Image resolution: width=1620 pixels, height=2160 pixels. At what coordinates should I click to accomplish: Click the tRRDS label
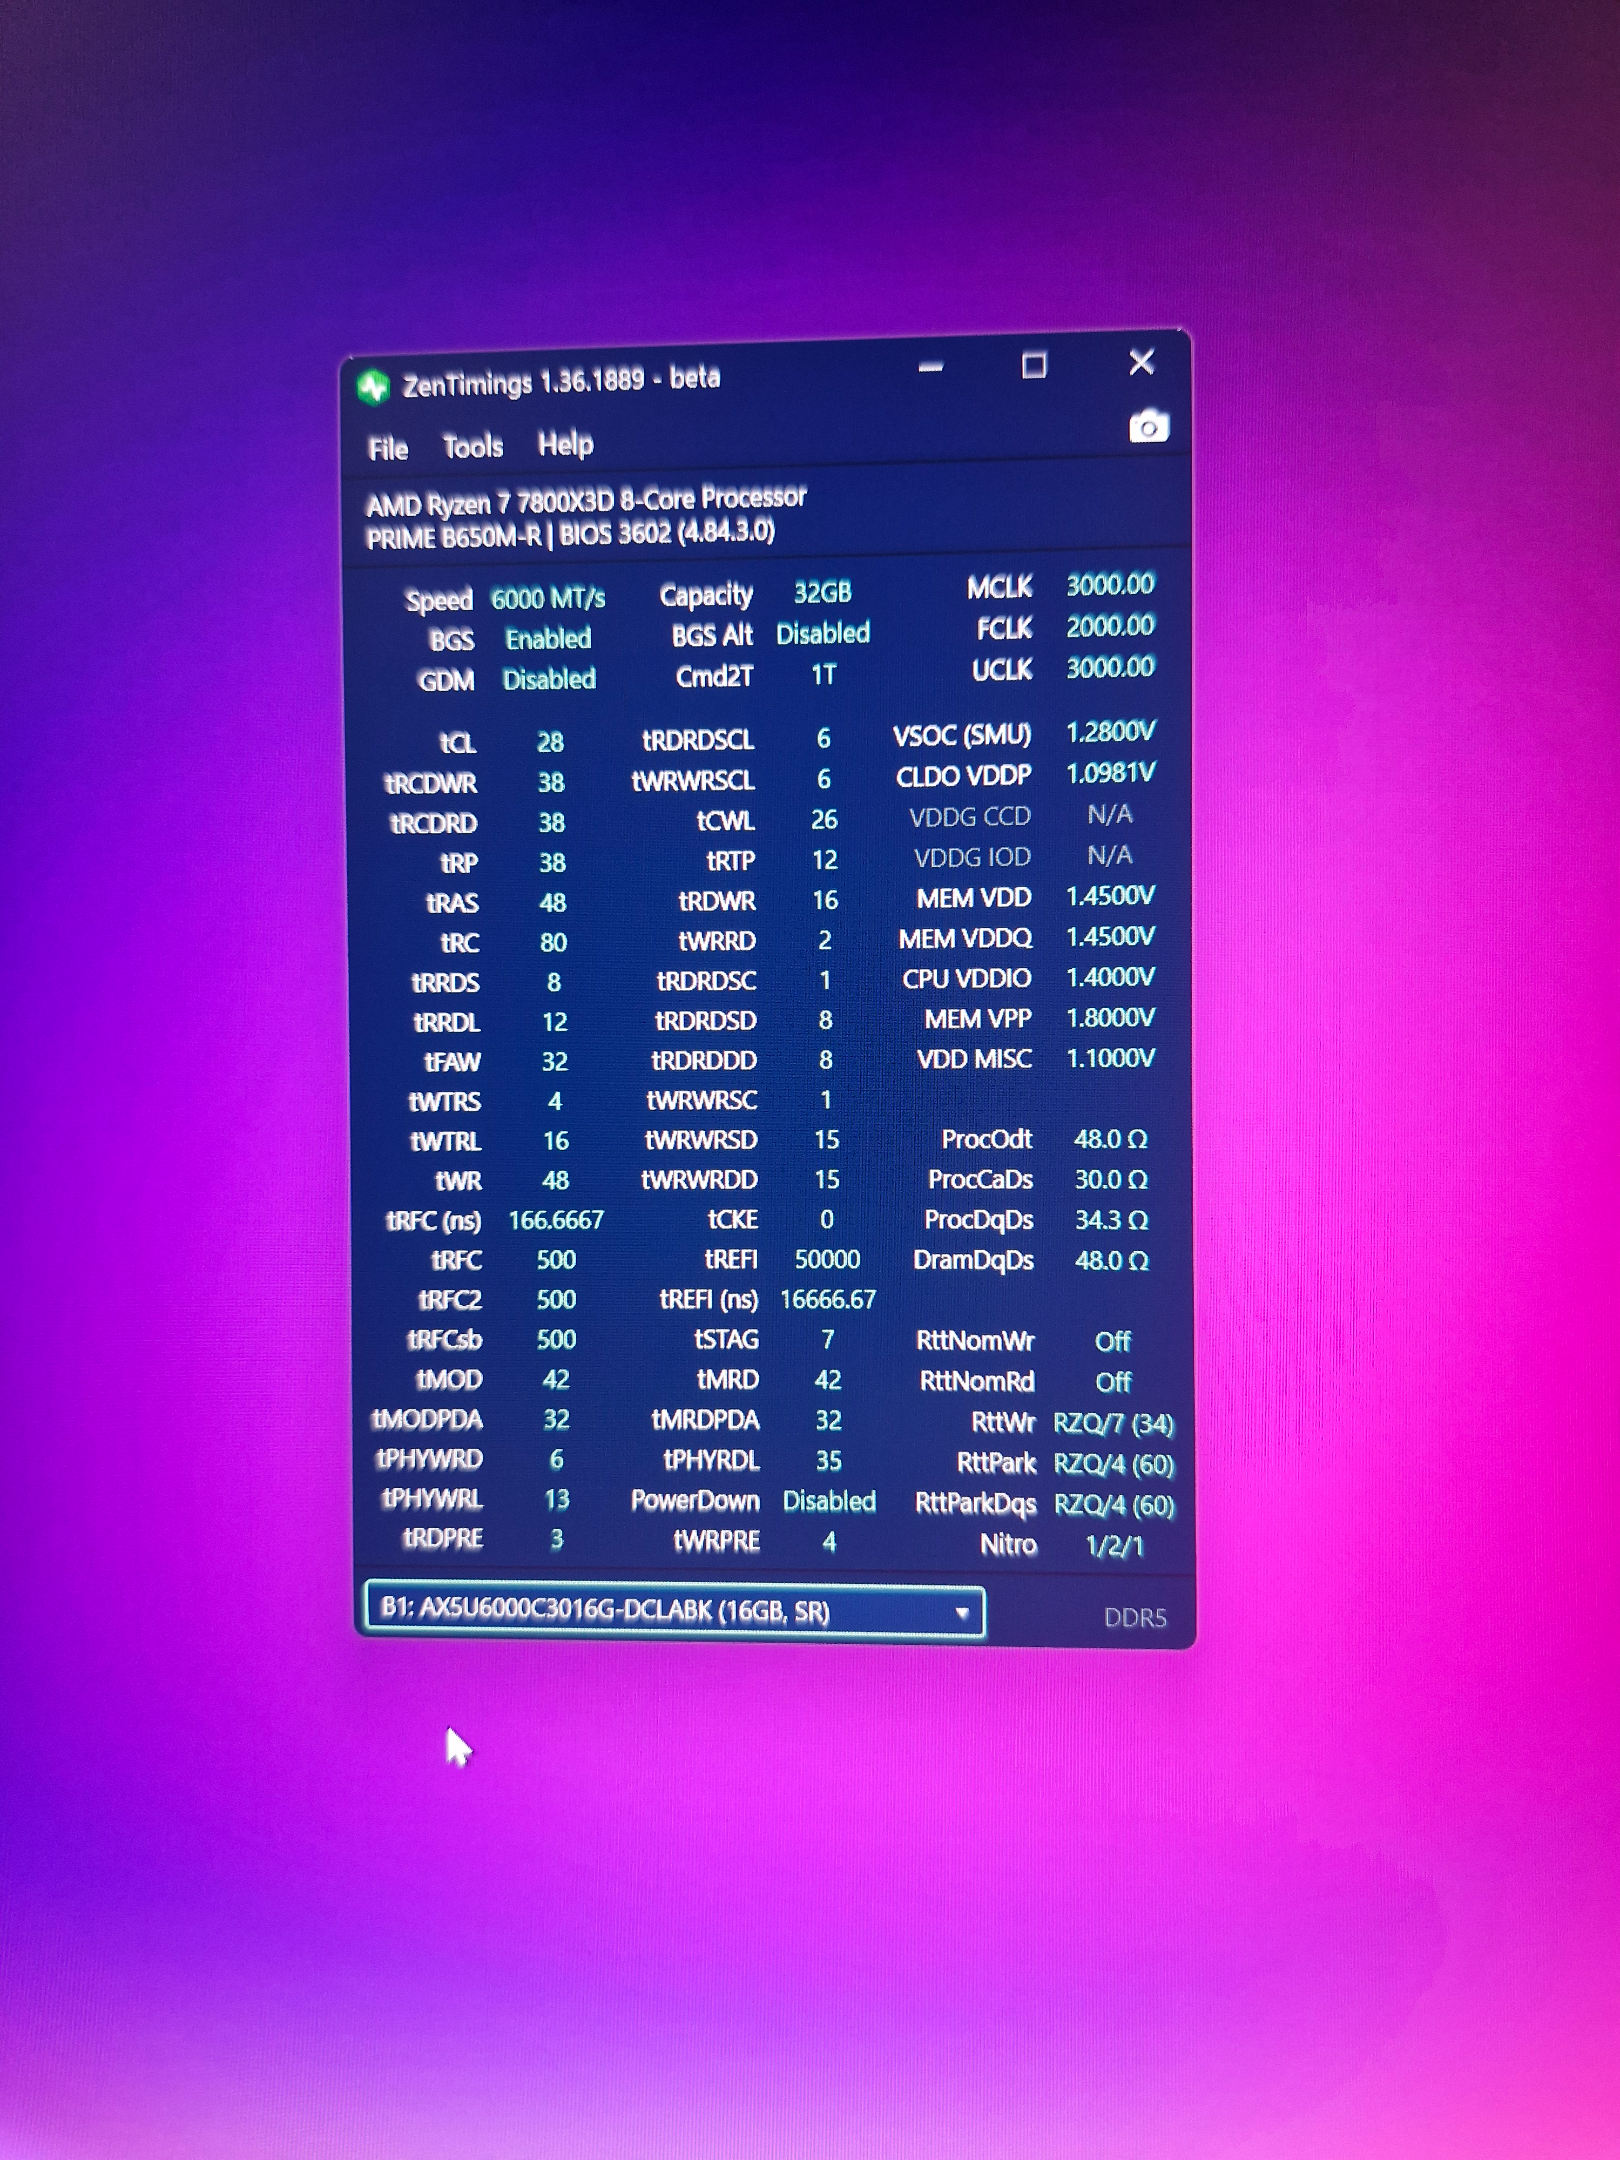click(445, 983)
